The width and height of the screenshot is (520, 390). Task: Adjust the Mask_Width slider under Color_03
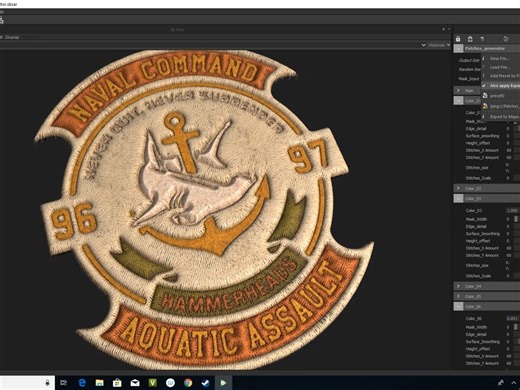516,219
